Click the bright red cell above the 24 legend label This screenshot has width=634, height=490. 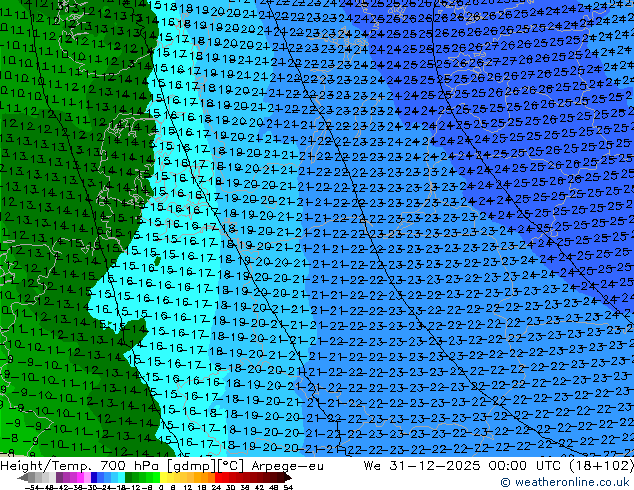point(218,477)
